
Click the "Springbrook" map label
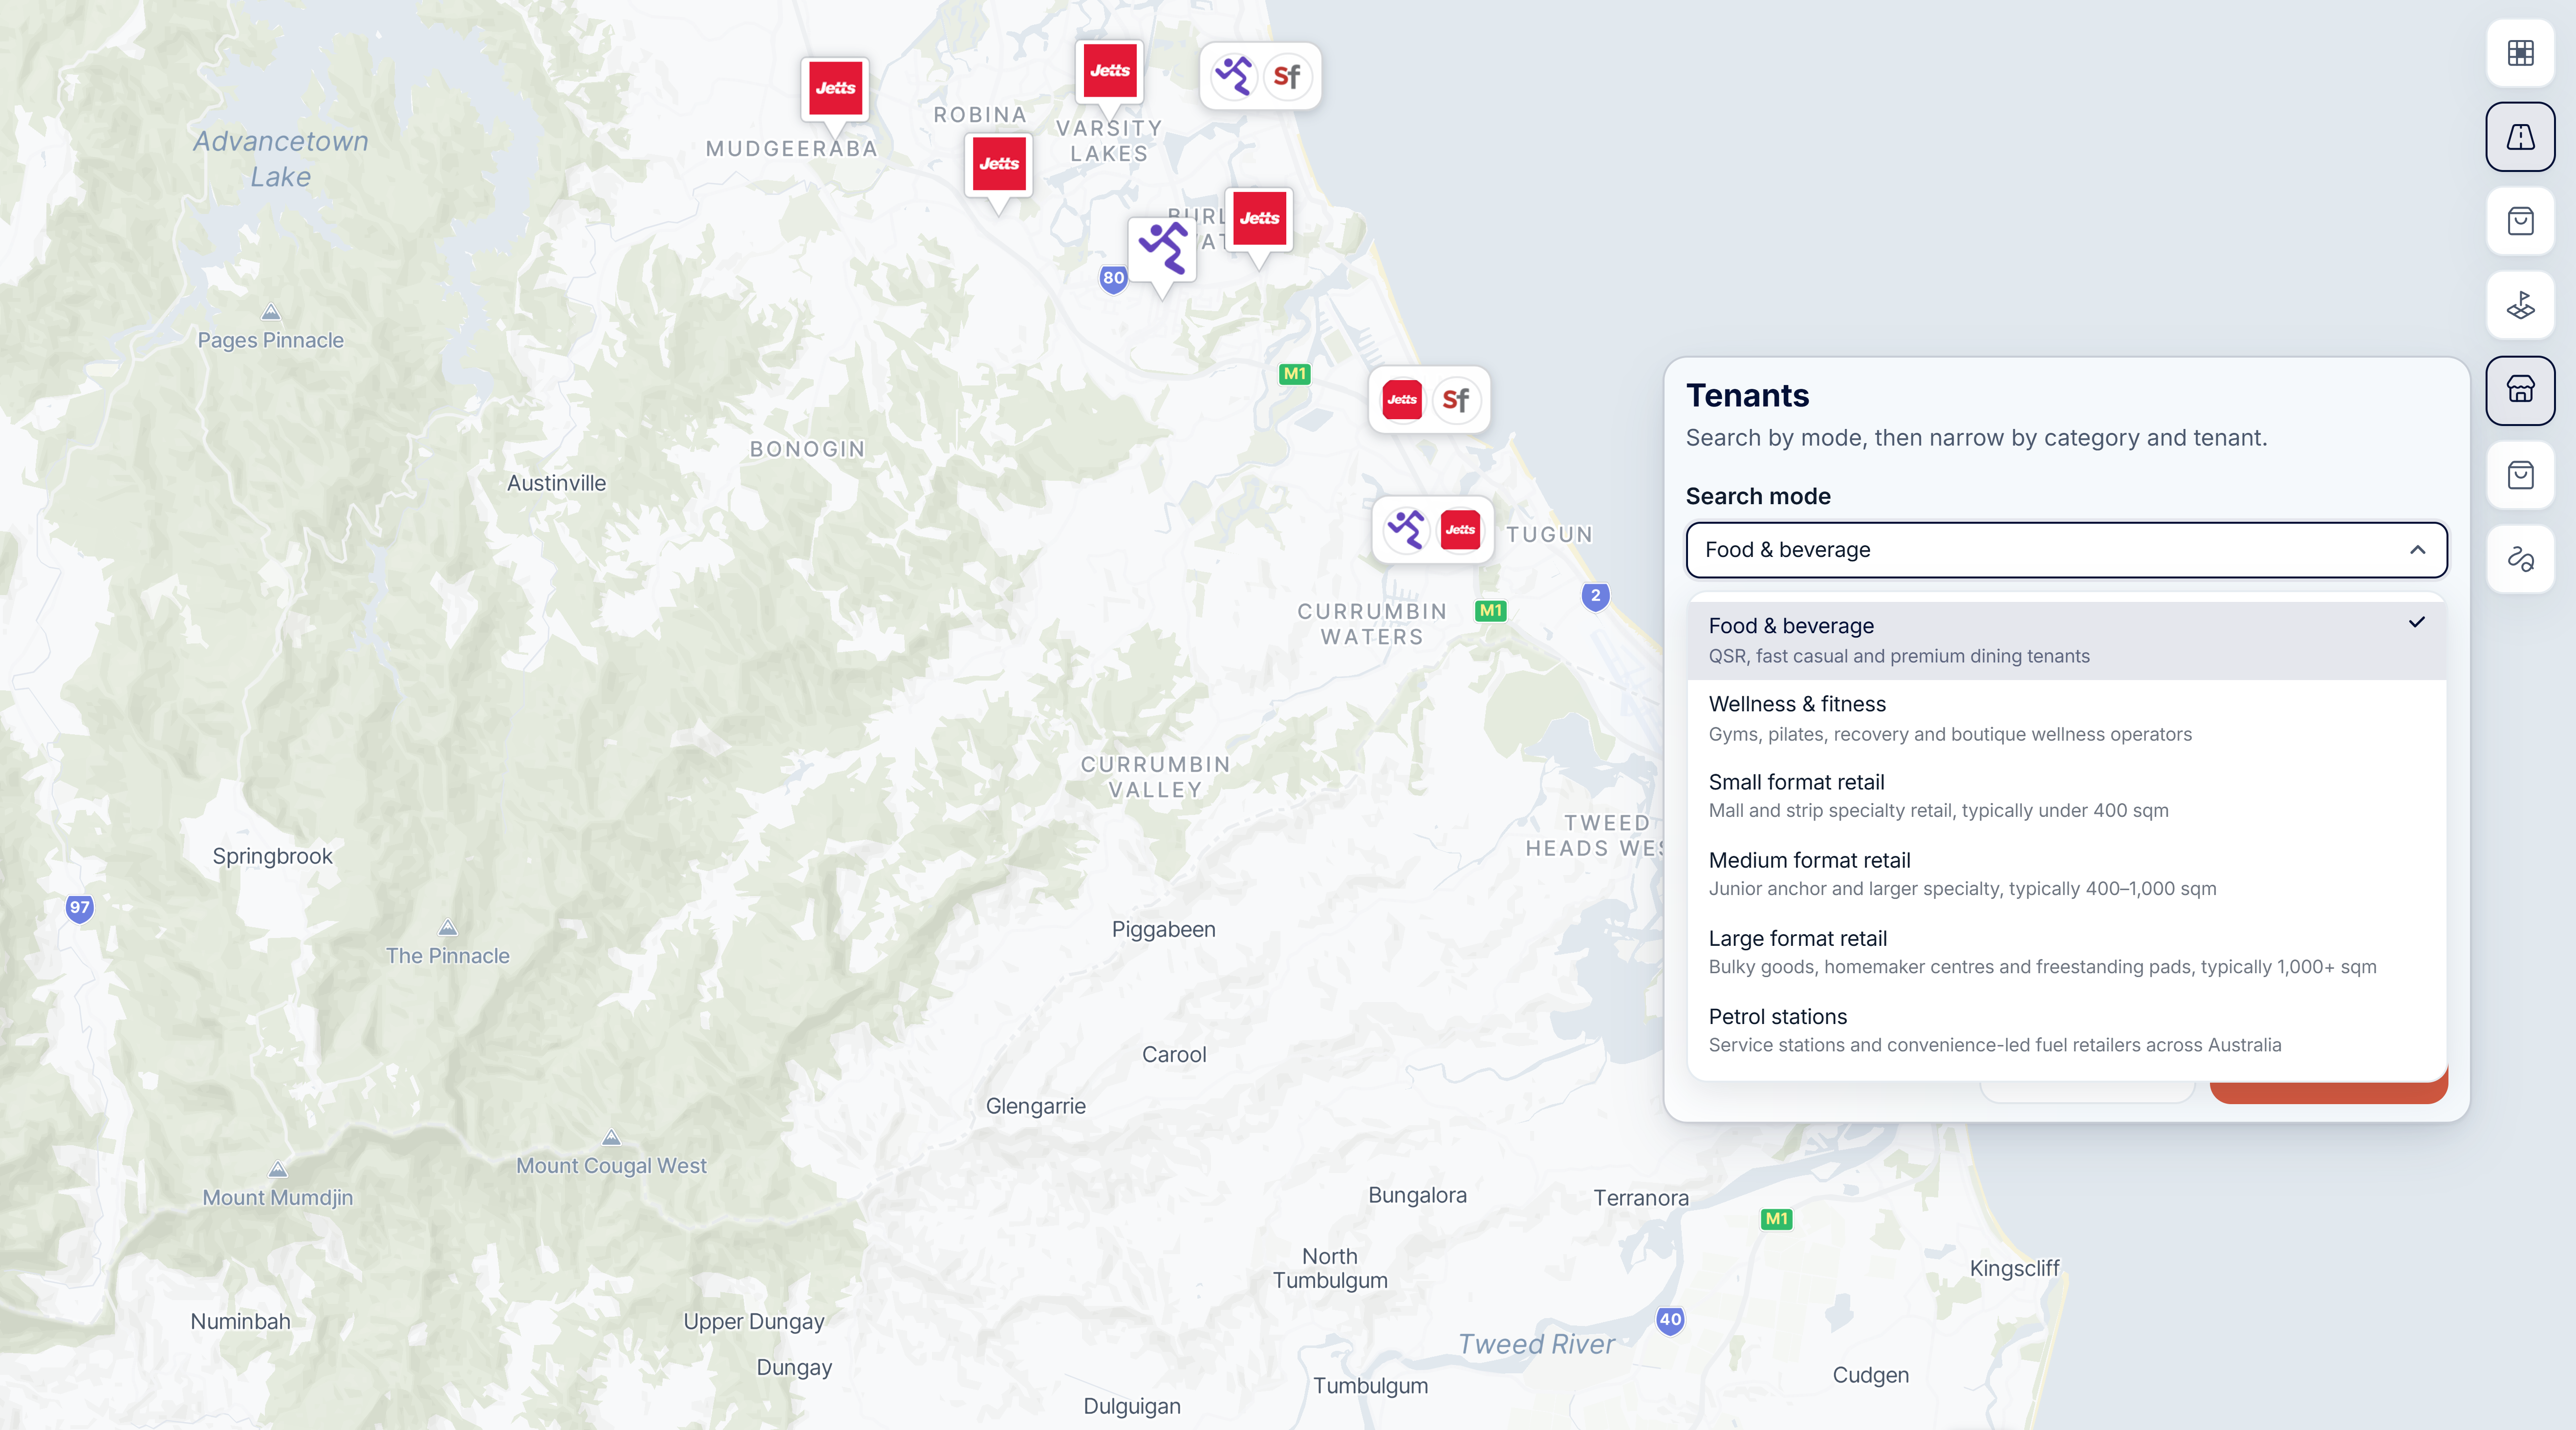pos(272,856)
